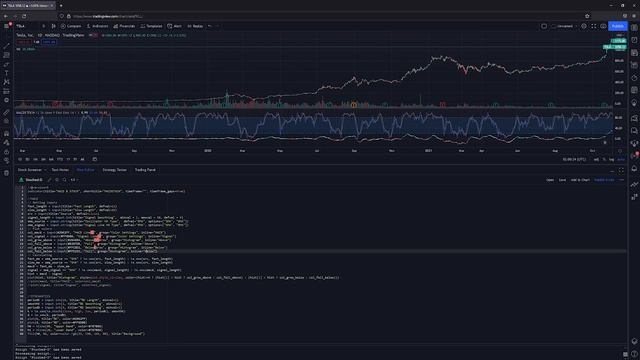The width and height of the screenshot is (640, 360).
Task: Open the Stock Screener tab
Action: (x=29, y=170)
